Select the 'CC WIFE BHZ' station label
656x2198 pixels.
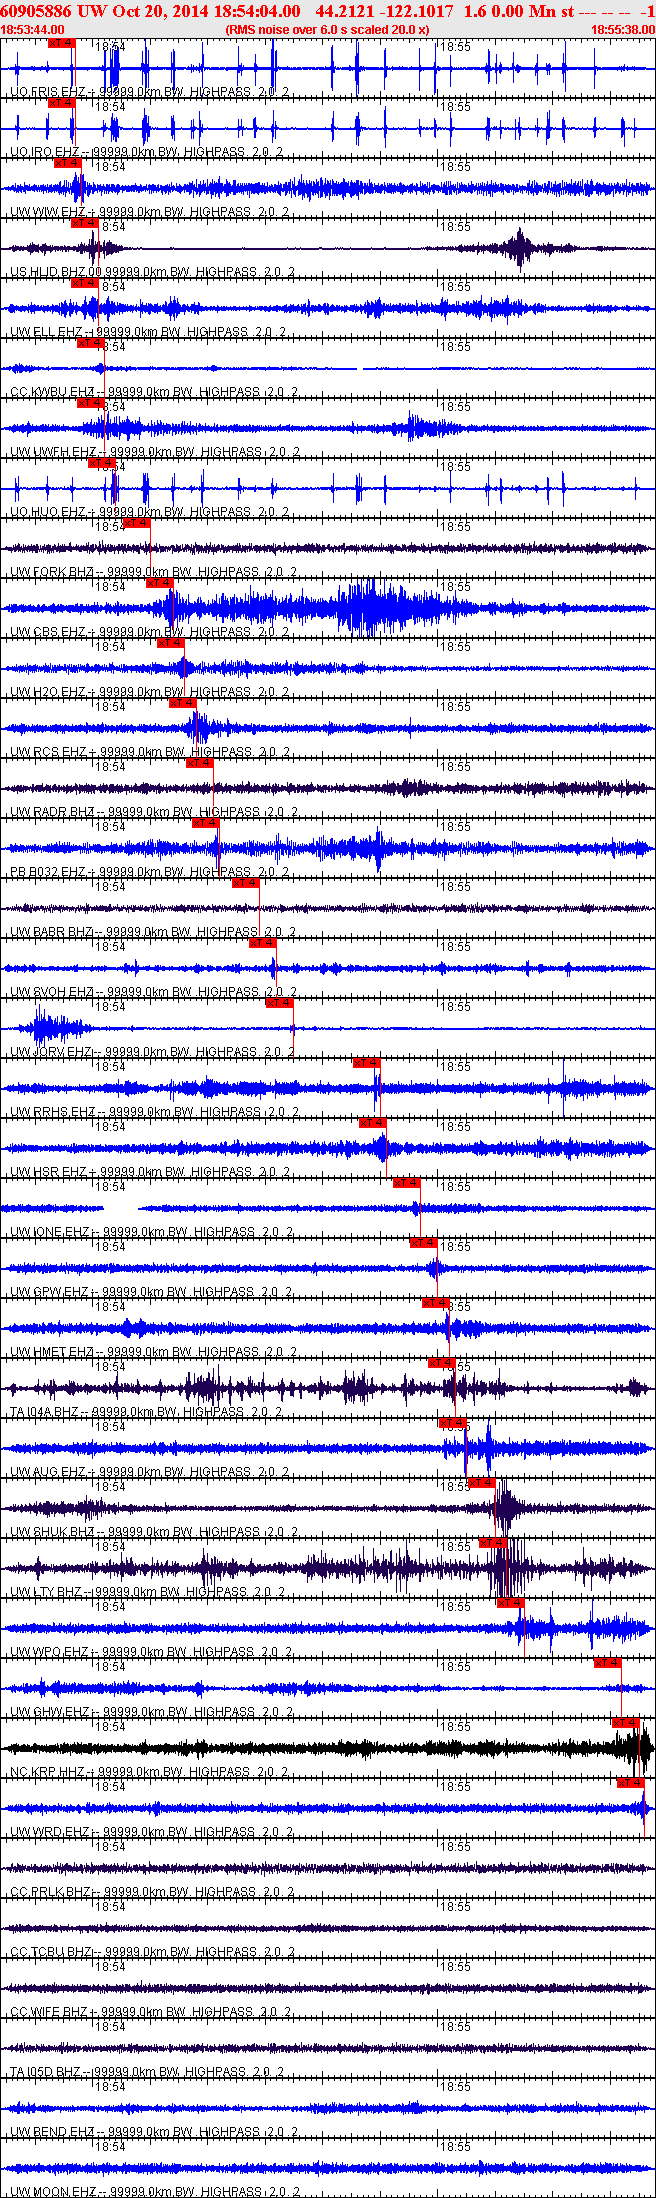[49, 2012]
